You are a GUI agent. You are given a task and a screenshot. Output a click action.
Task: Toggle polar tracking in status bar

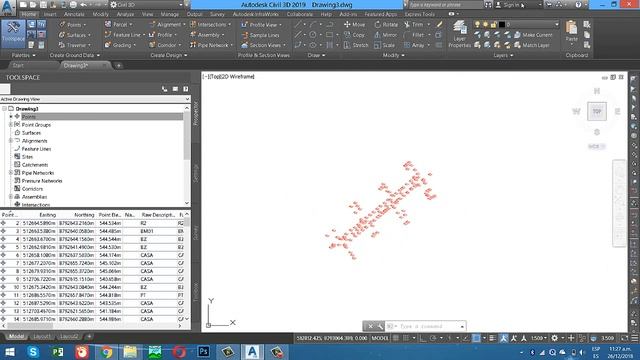pos(433,338)
